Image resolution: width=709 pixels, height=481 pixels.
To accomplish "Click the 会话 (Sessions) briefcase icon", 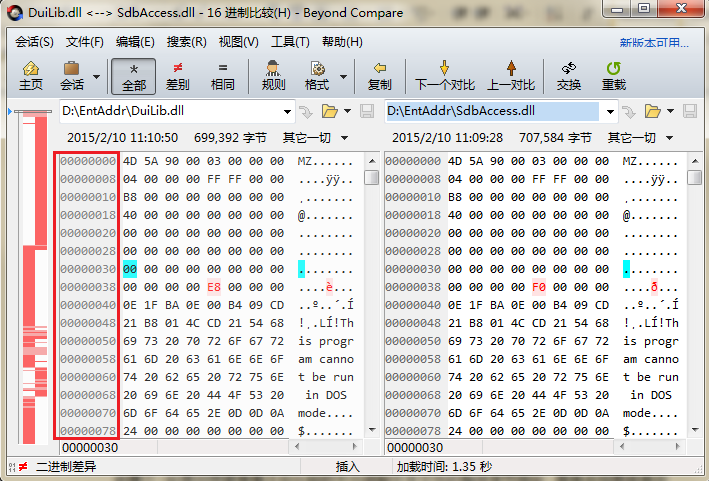I will click(x=72, y=75).
